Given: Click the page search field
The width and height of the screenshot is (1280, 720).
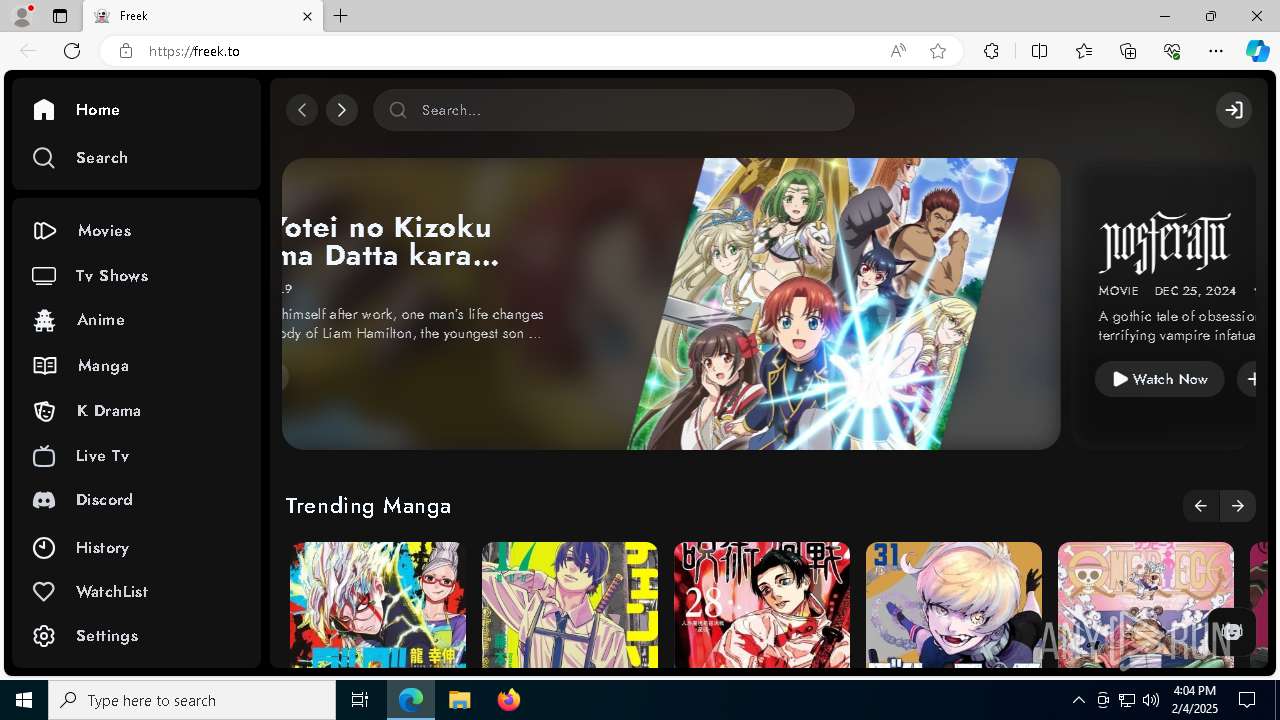Looking at the screenshot, I should (614, 110).
